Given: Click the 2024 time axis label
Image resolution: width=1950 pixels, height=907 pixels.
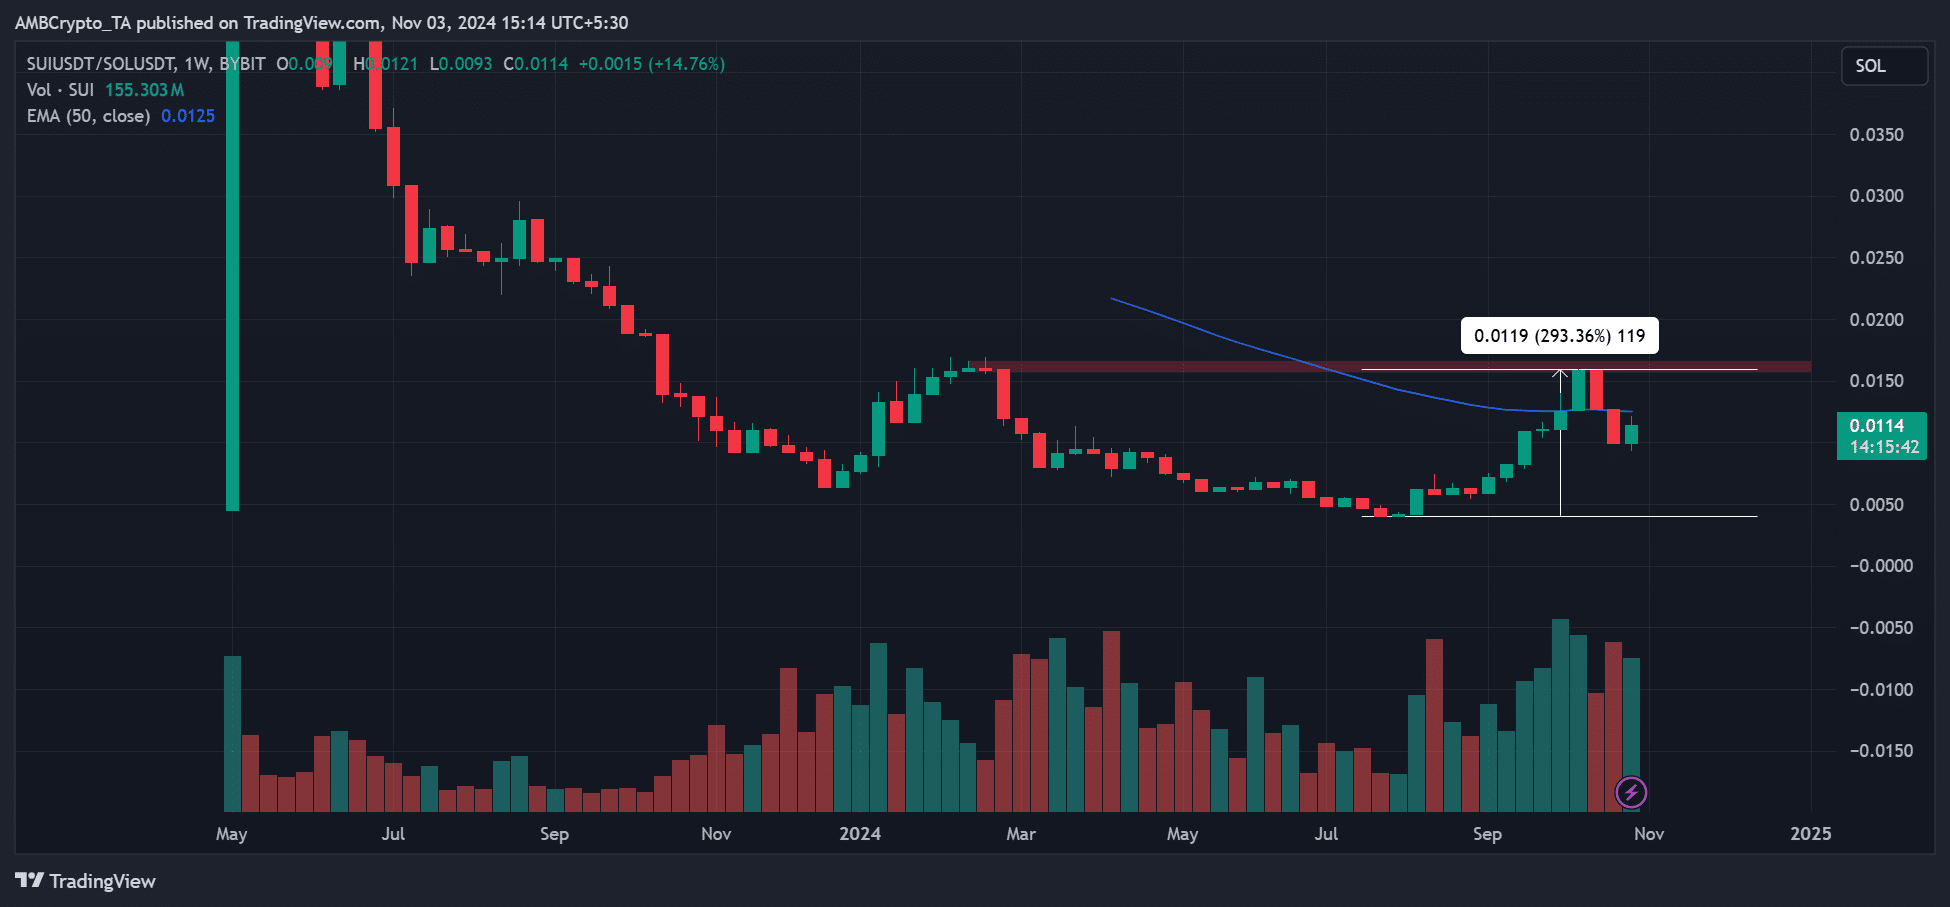Looking at the screenshot, I should tap(860, 834).
